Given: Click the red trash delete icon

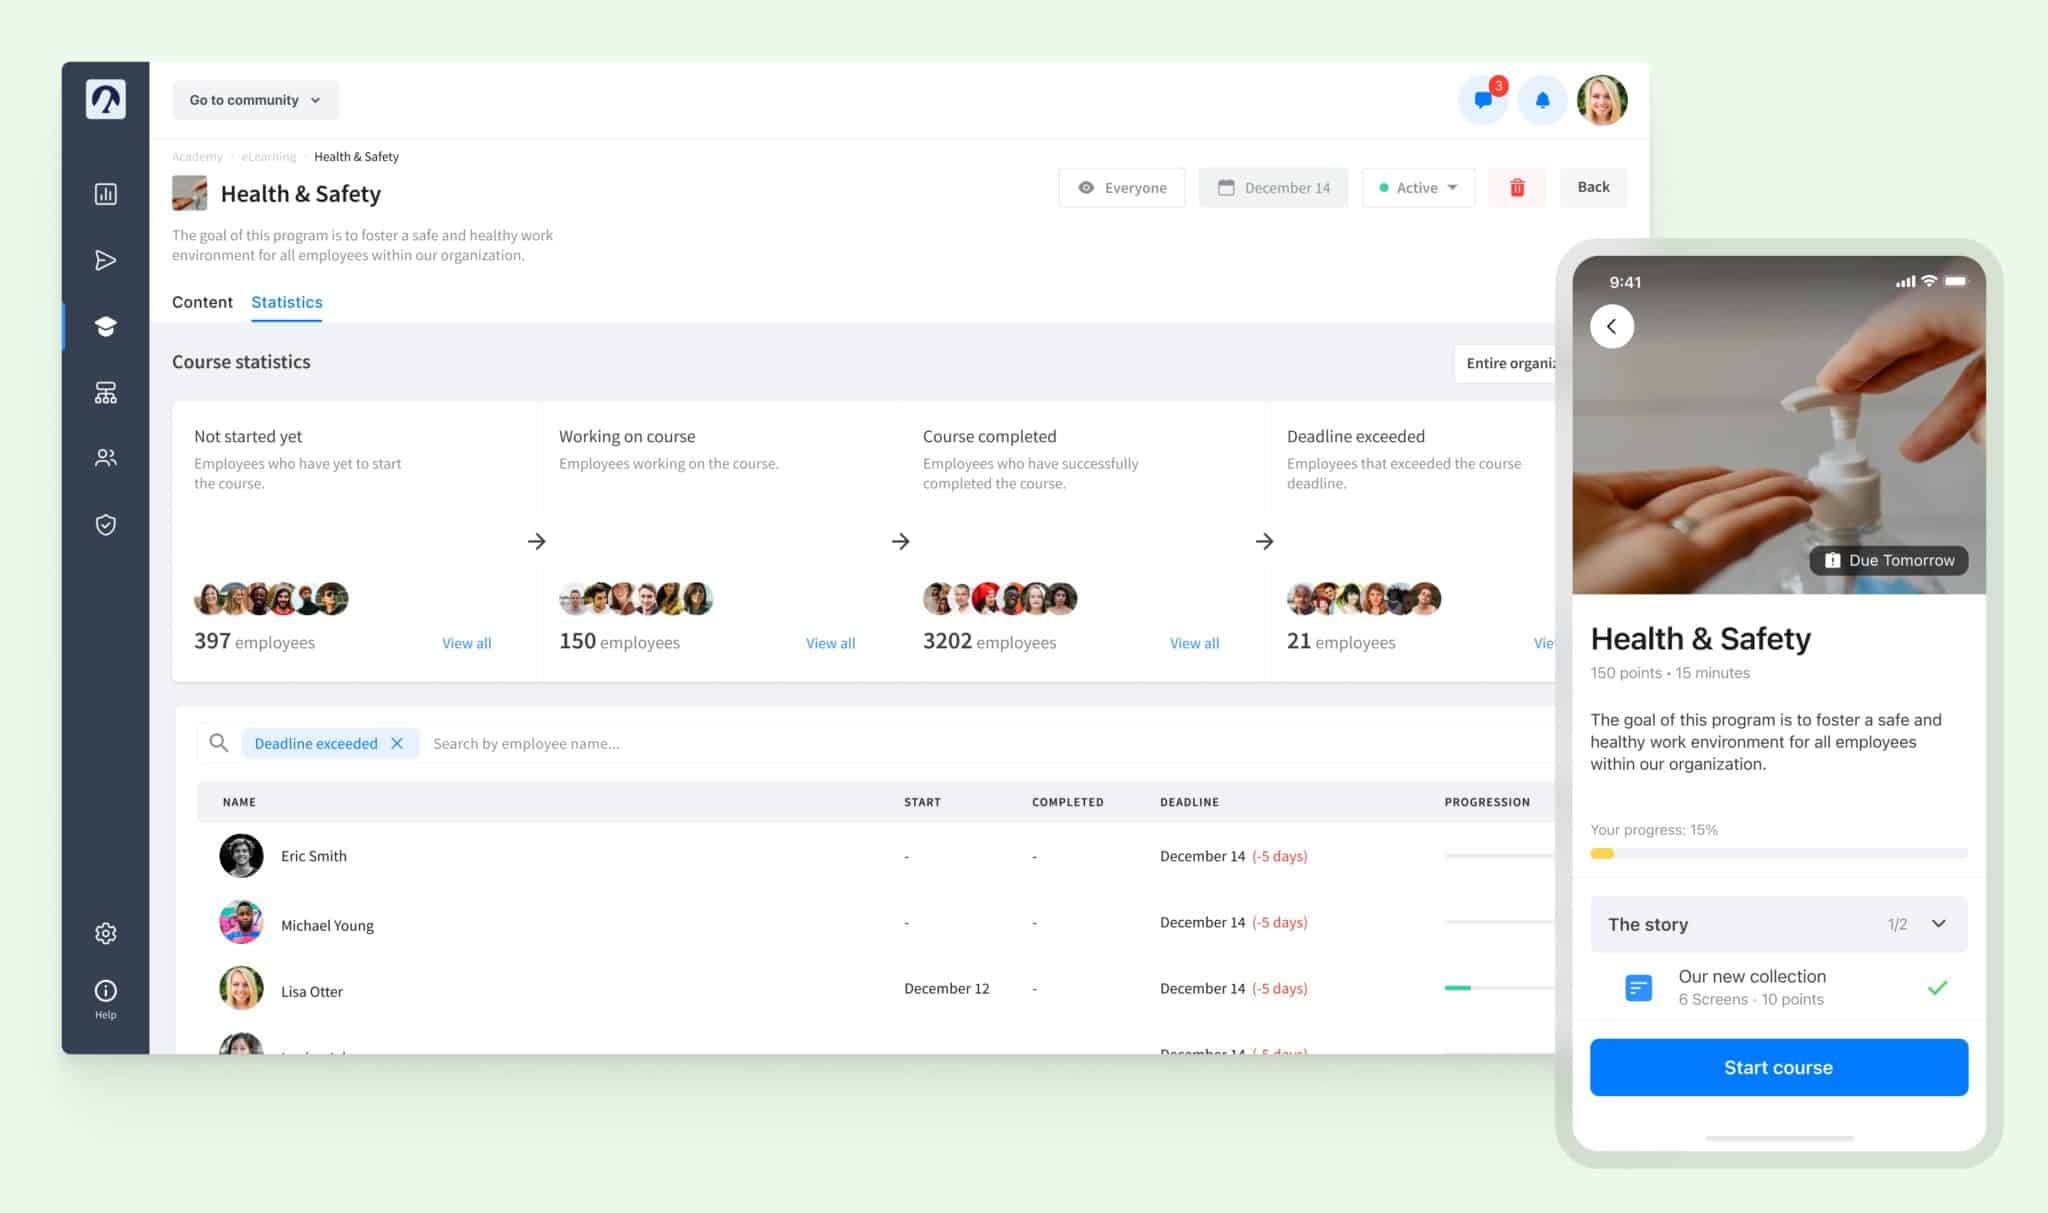Looking at the screenshot, I should point(1517,187).
